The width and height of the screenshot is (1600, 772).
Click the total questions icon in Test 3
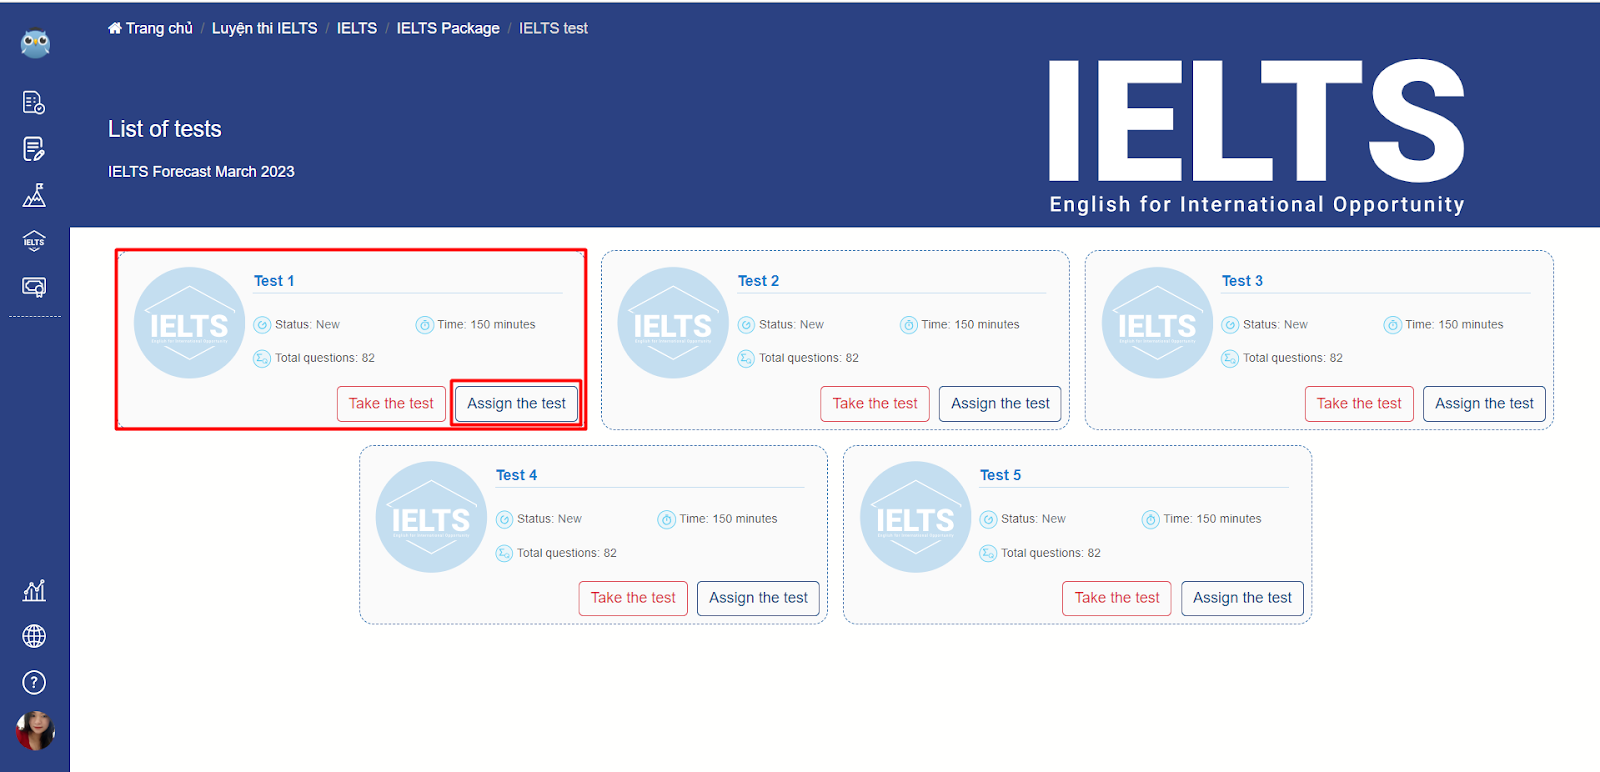[1230, 358]
